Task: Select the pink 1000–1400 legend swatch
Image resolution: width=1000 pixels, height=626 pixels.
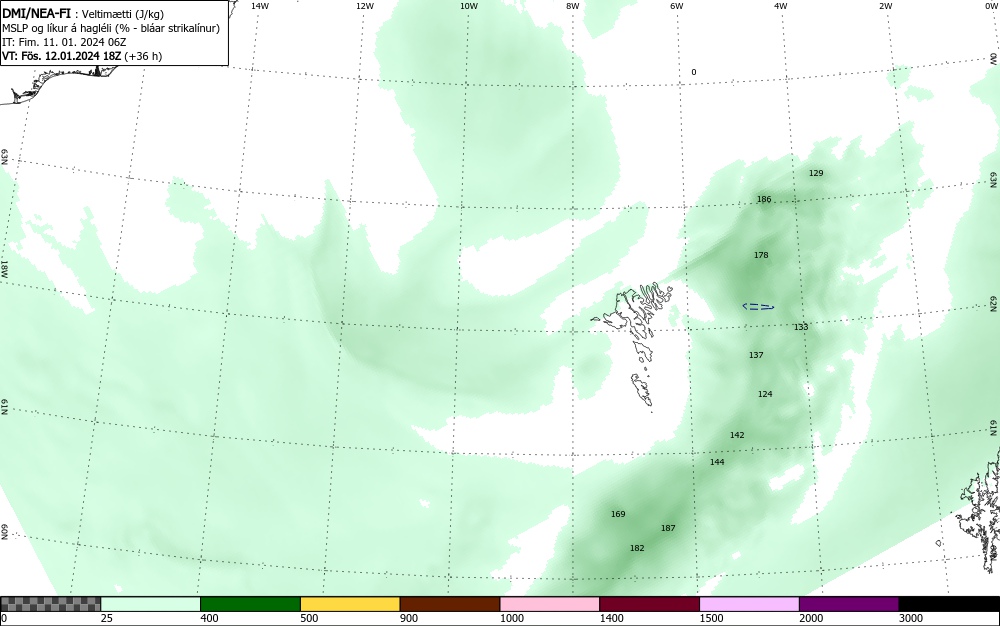Action: [x=550, y=604]
